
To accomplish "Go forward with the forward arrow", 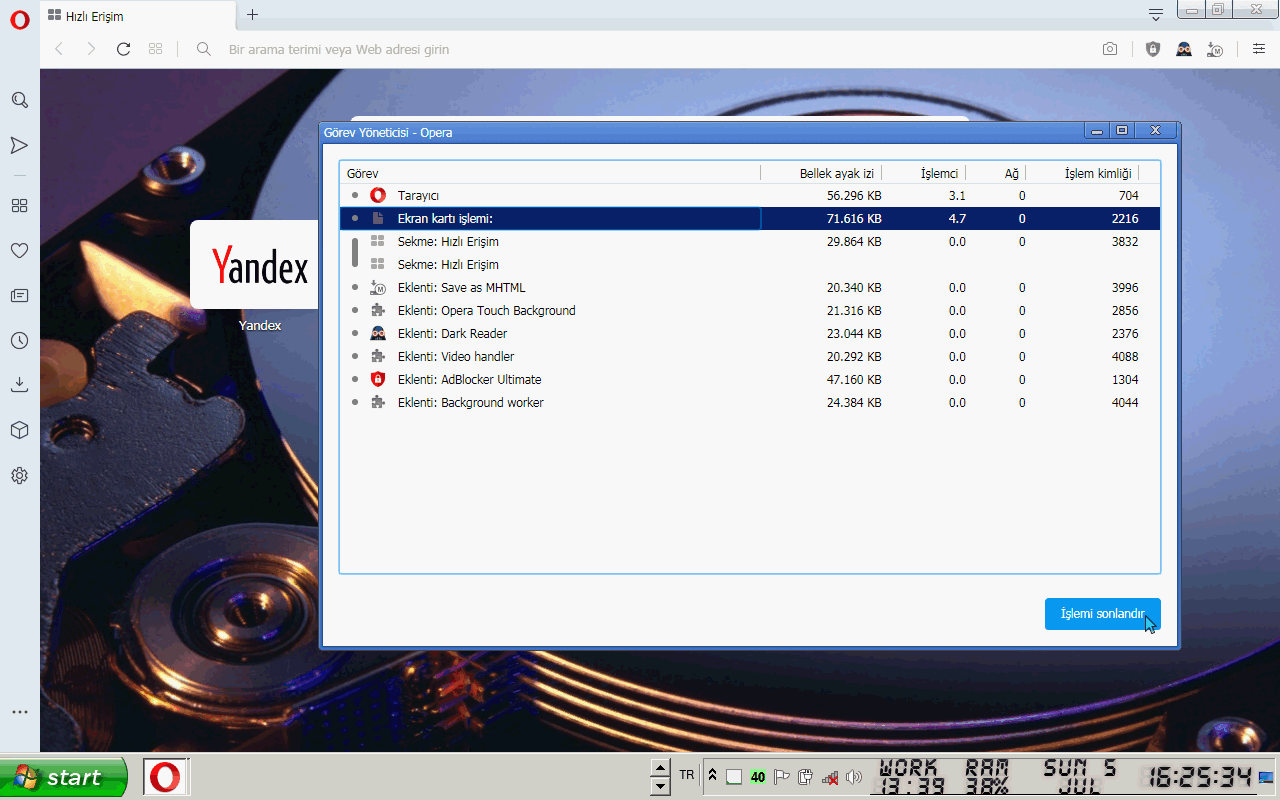I will tap(91, 49).
